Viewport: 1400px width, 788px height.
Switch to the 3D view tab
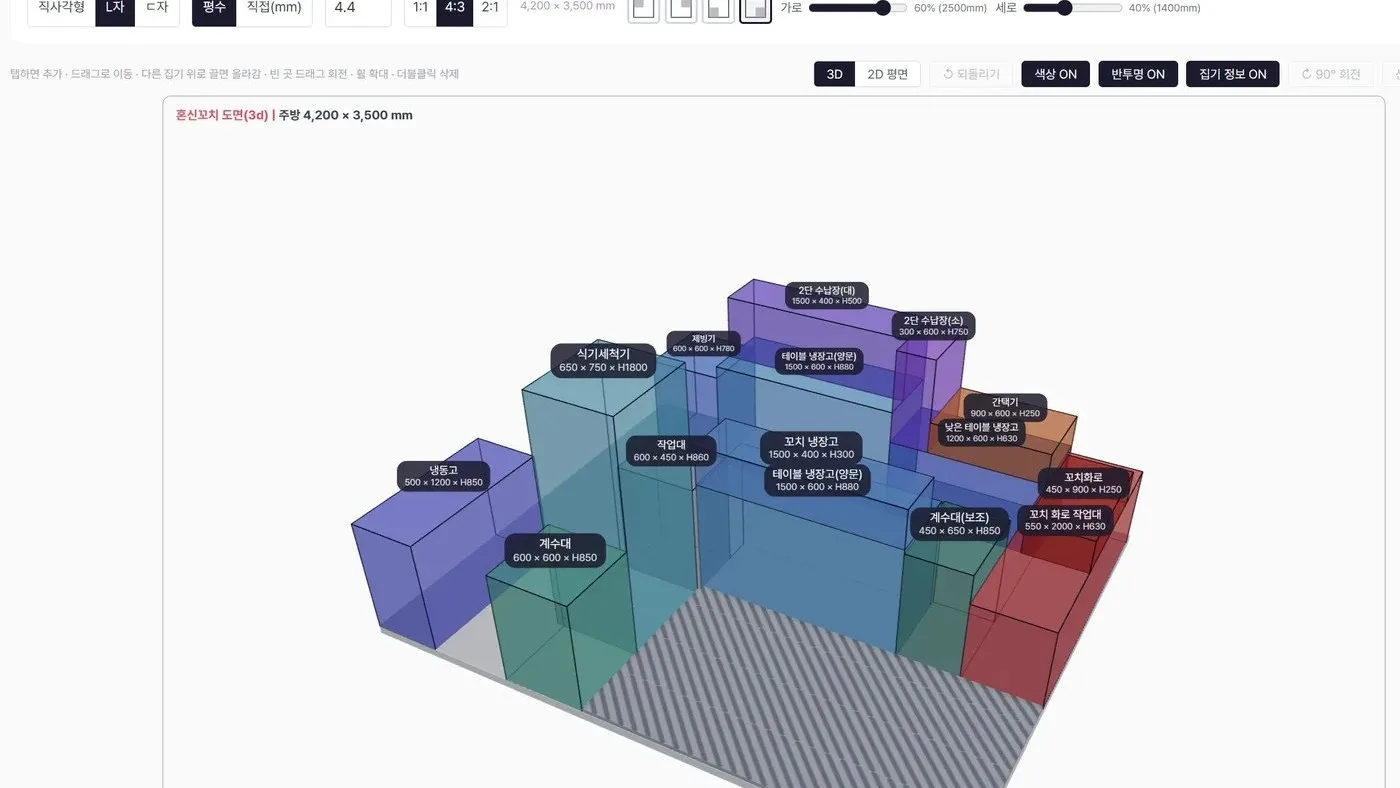point(834,74)
